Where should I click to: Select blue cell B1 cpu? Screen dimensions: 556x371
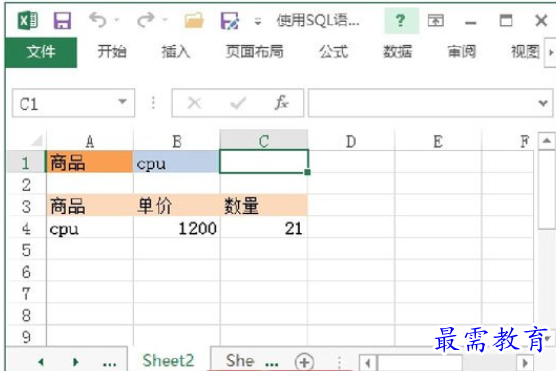[x=177, y=162]
